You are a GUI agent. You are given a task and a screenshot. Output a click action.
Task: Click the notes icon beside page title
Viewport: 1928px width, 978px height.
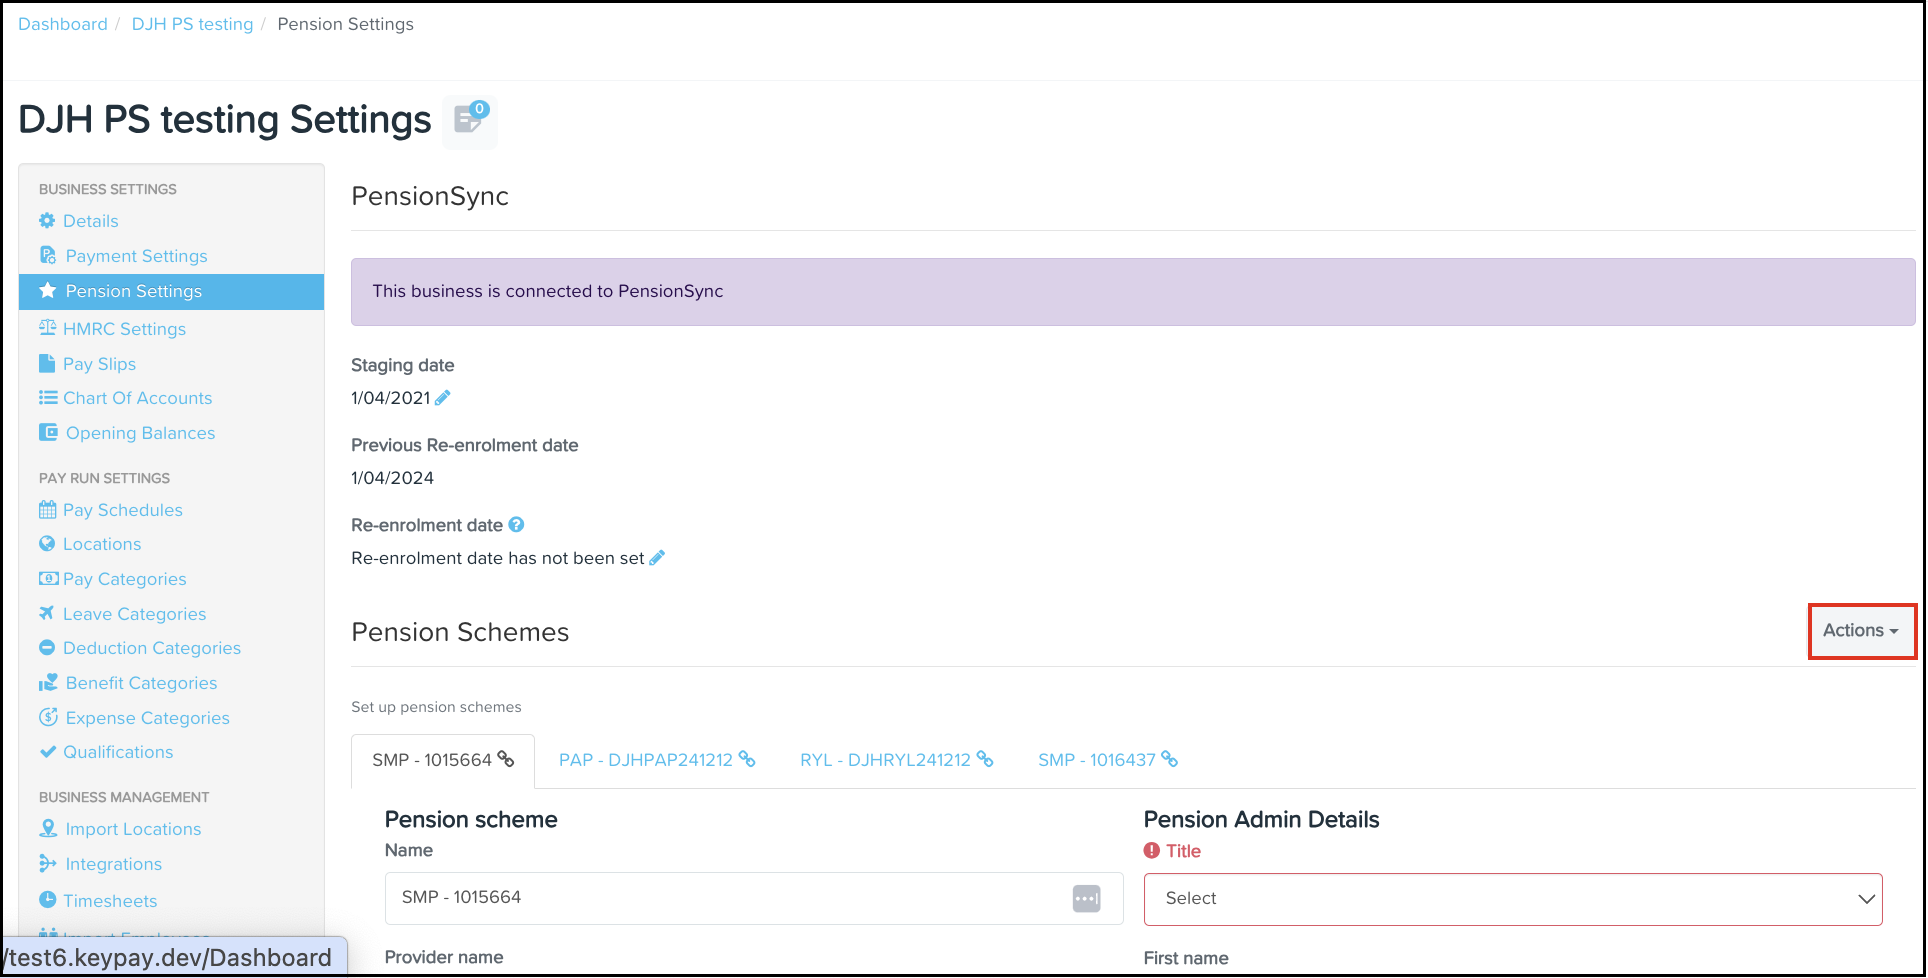click(x=469, y=121)
